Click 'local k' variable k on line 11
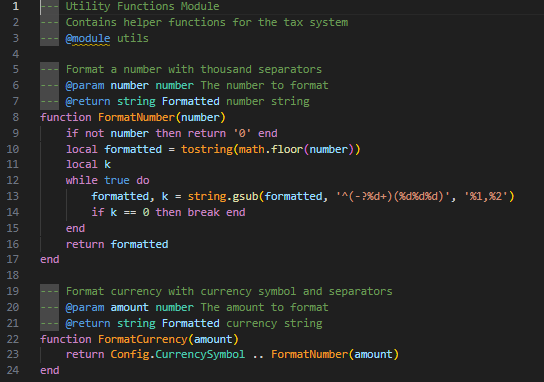Viewport: 544px width, 382px height. (107, 164)
